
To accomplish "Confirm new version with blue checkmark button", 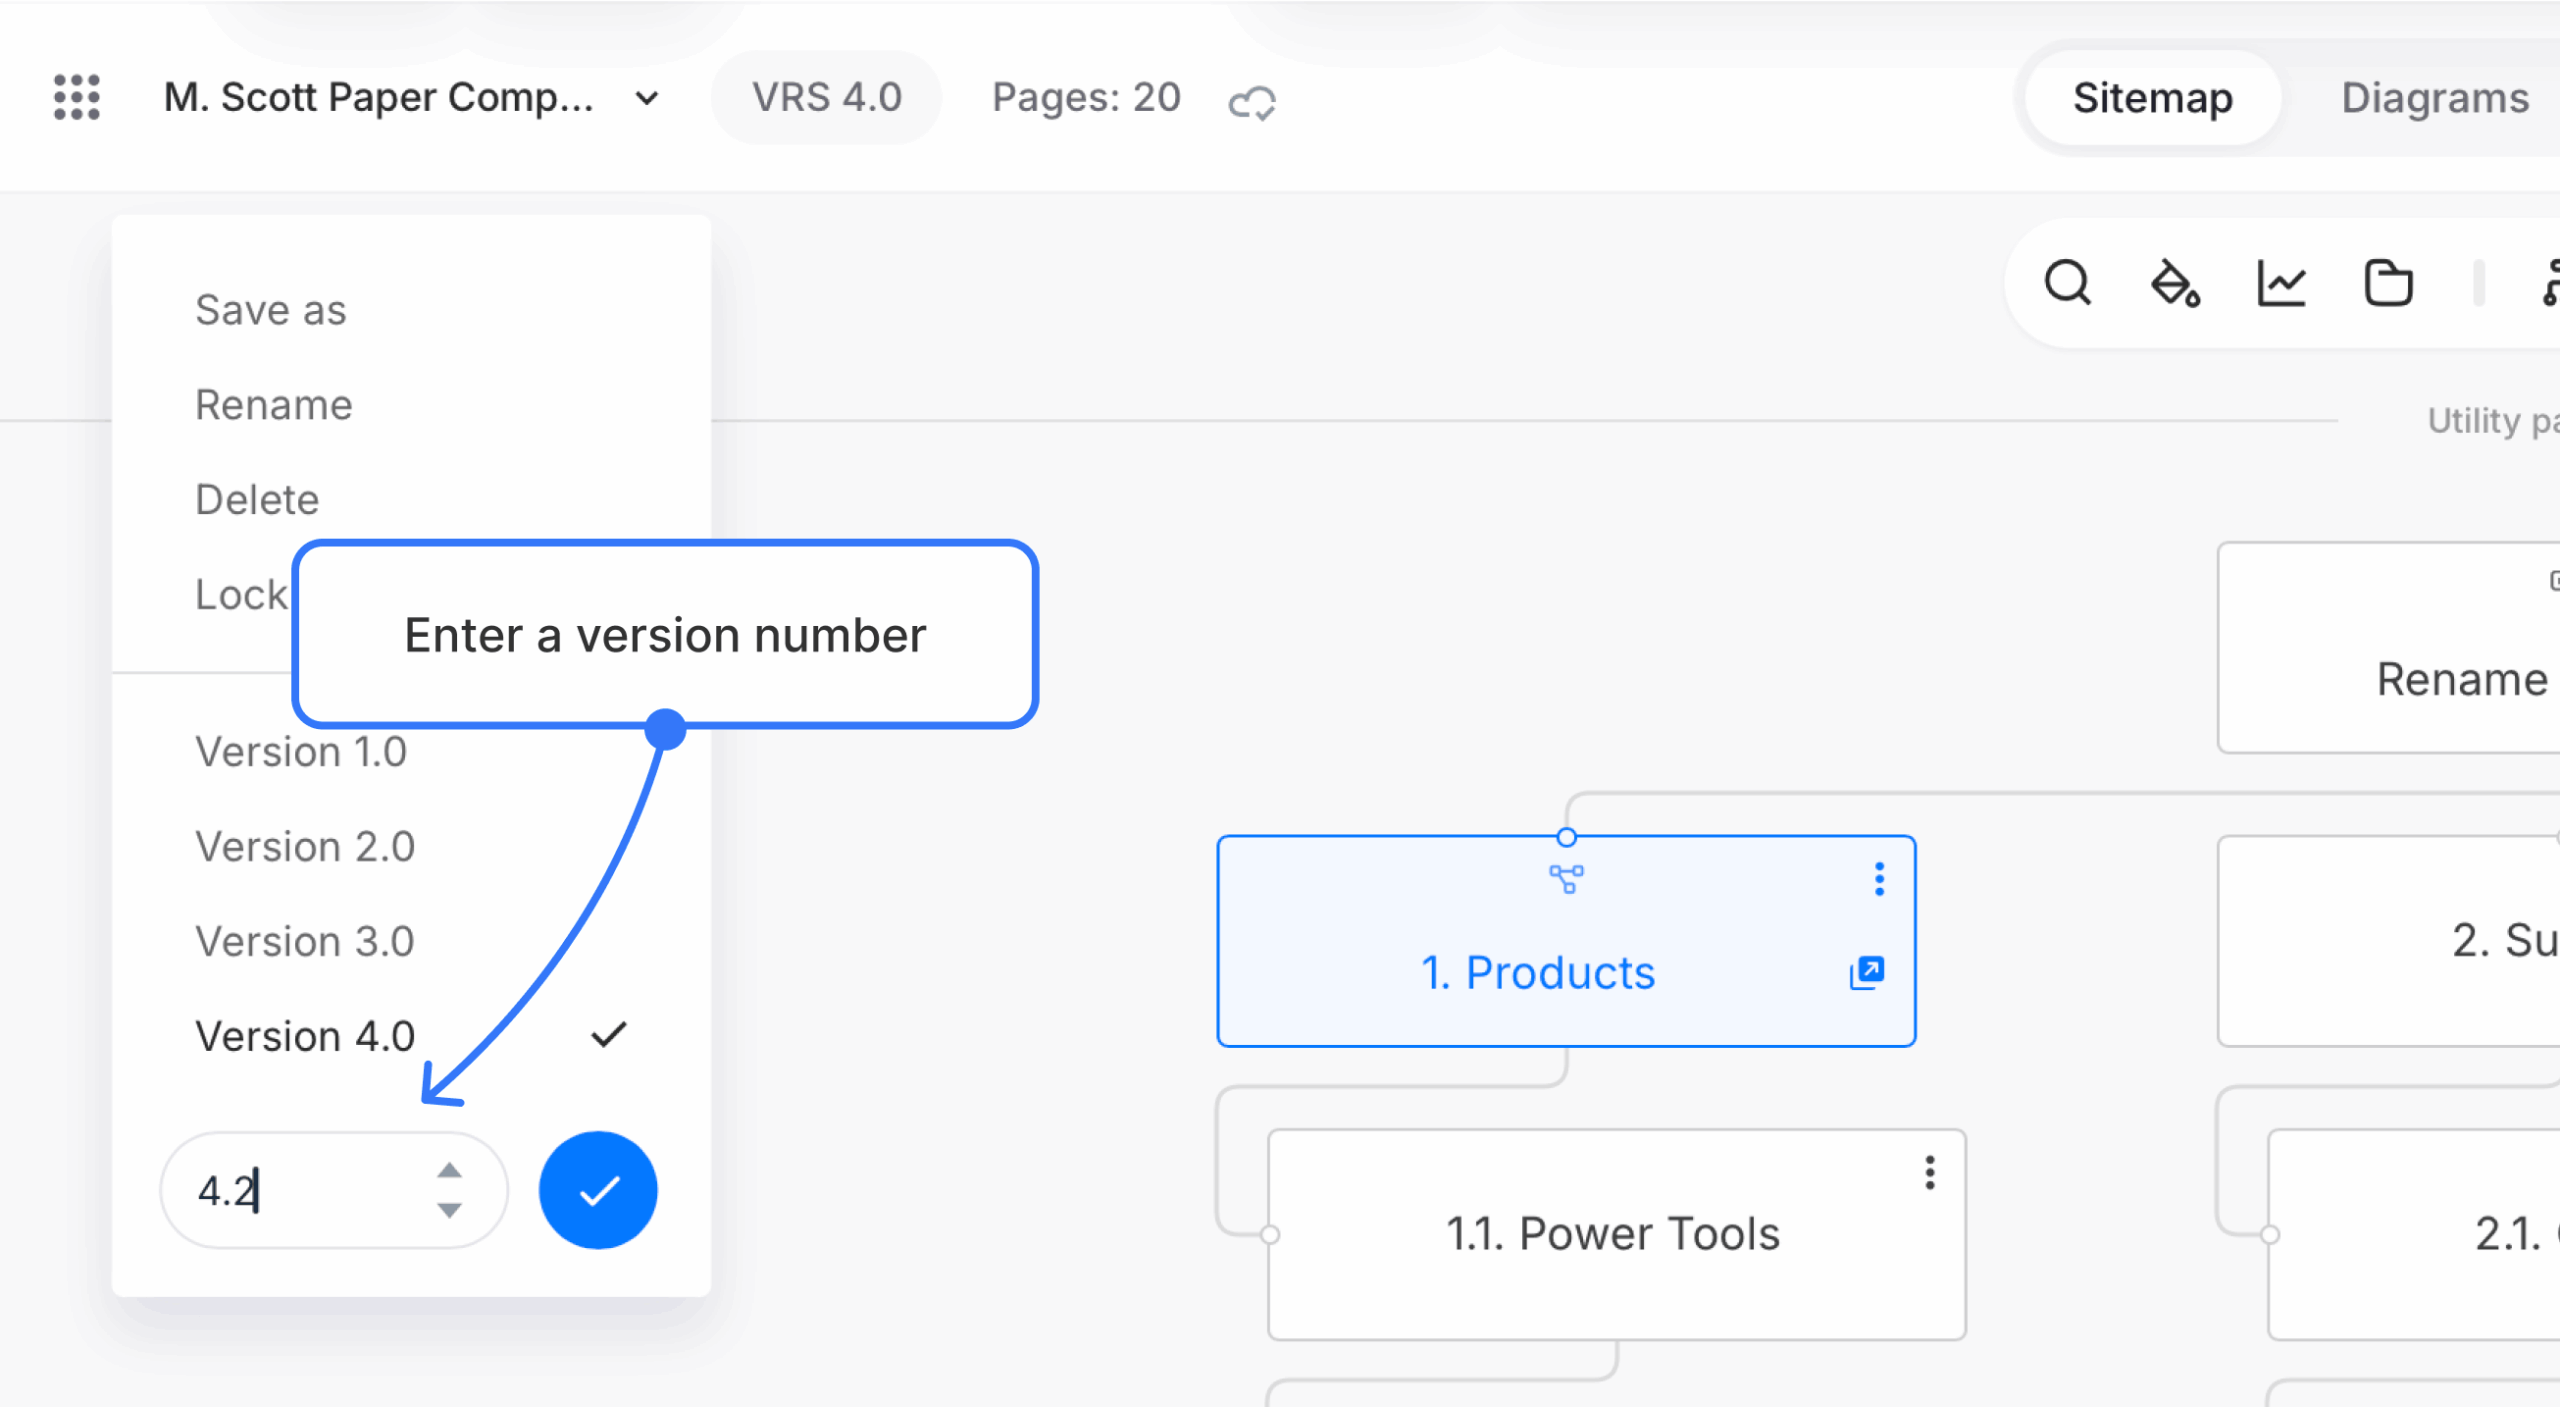I will pos(598,1190).
